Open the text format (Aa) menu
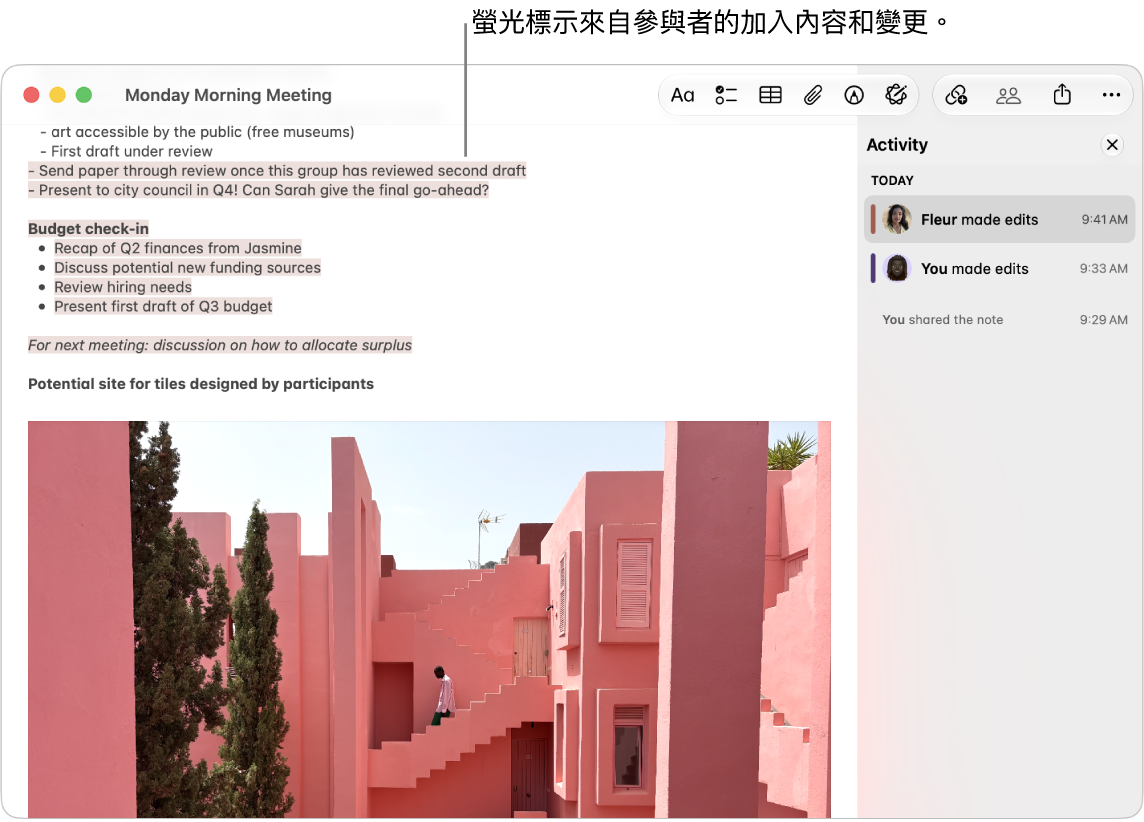 (x=682, y=96)
